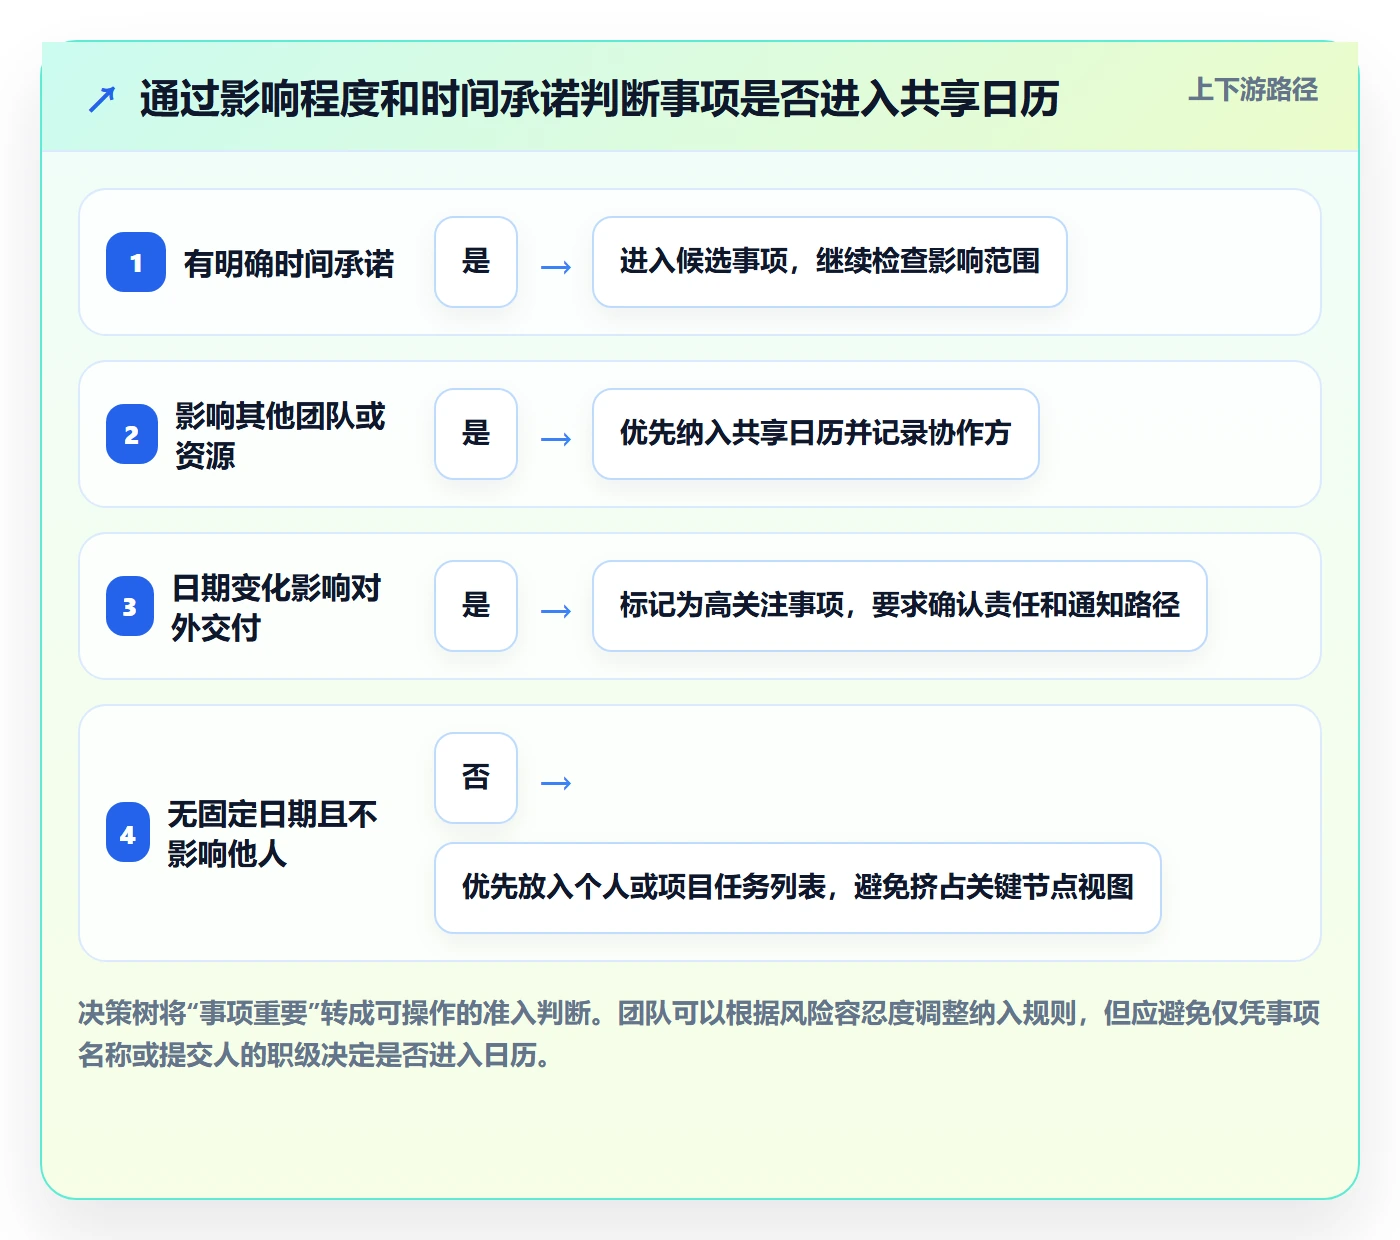Click step number 2 badge
The image size is (1400, 1240).
[132, 434]
